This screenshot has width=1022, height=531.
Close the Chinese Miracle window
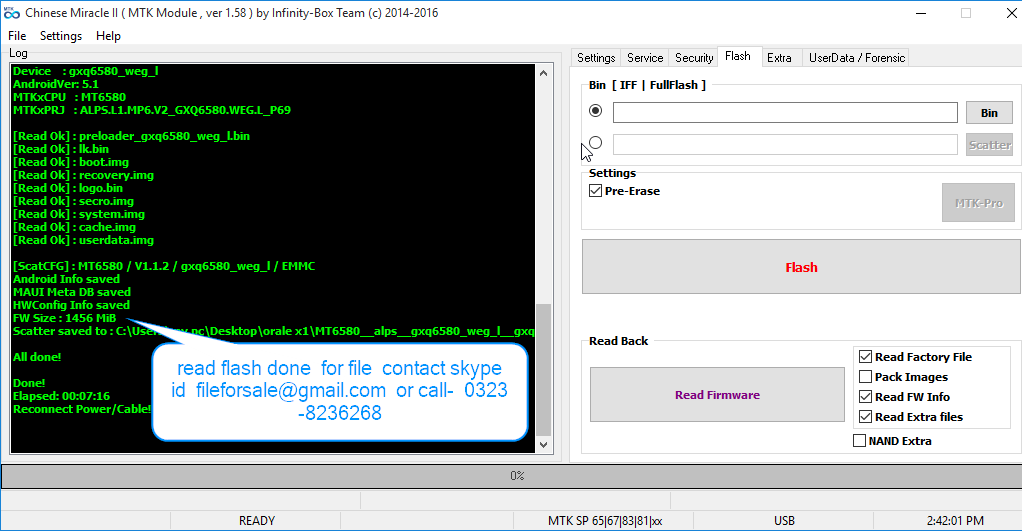[1012, 13]
